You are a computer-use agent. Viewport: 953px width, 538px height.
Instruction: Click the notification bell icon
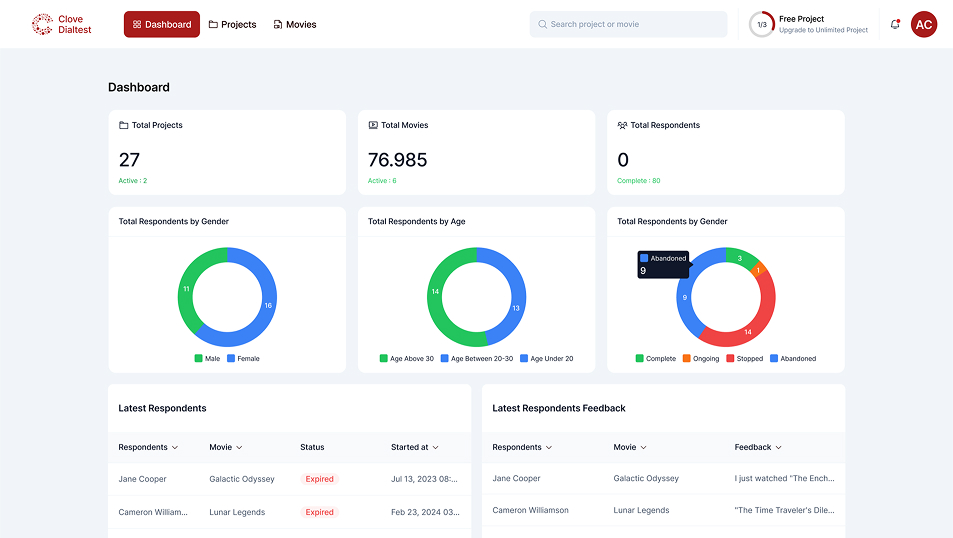[x=895, y=24]
